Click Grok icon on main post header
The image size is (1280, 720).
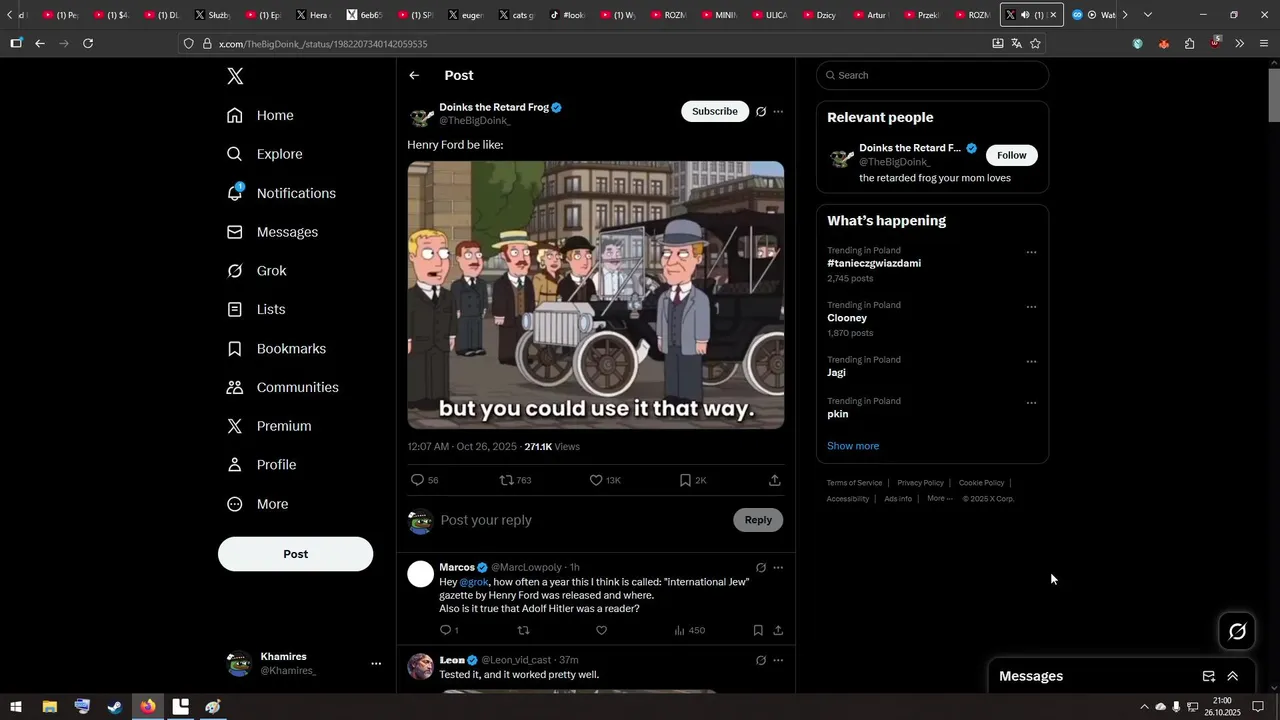pyautogui.click(x=761, y=111)
